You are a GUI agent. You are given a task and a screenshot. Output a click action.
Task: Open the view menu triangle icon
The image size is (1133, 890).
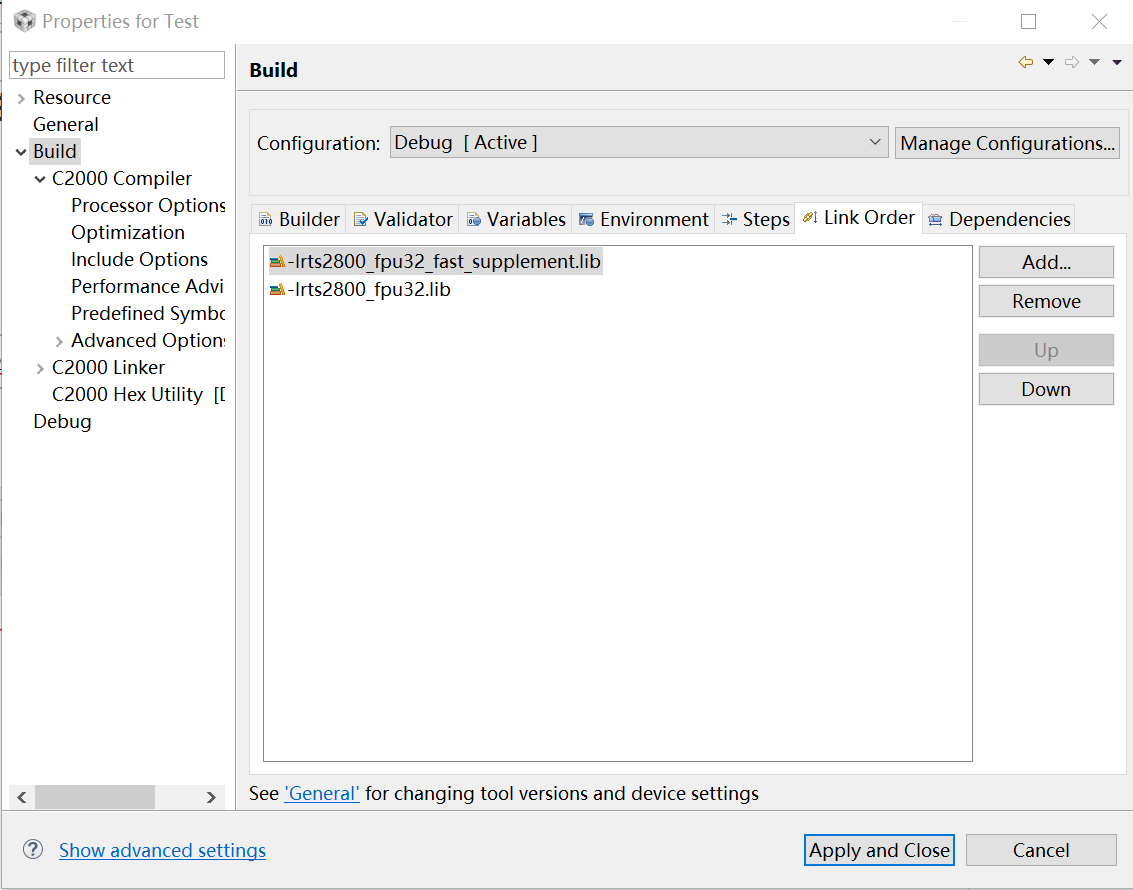(1117, 62)
